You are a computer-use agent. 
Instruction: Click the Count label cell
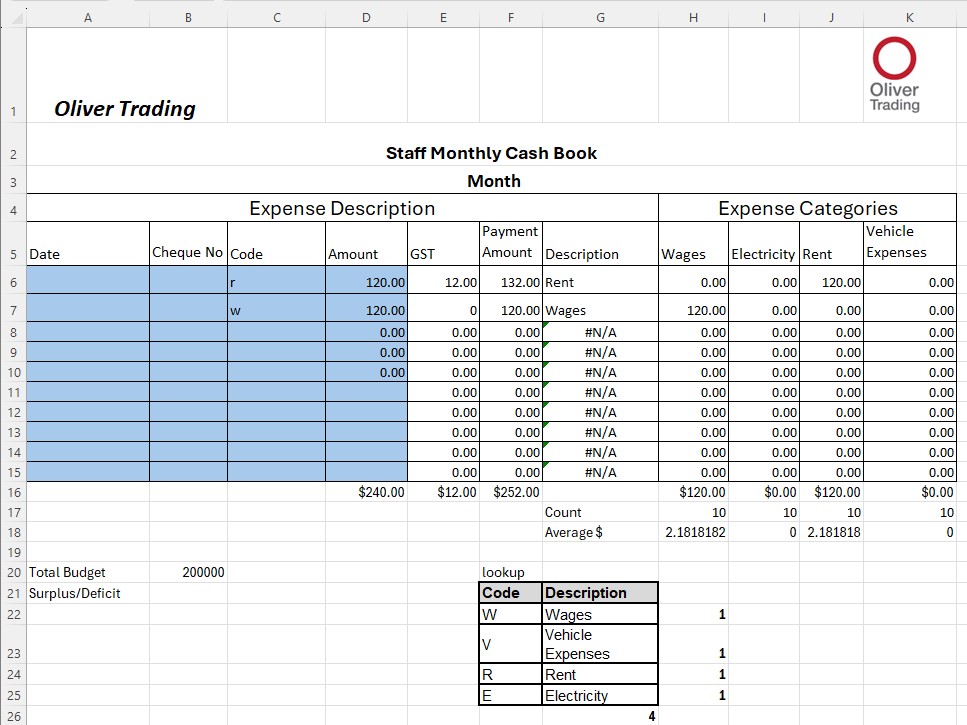[x=600, y=512]
